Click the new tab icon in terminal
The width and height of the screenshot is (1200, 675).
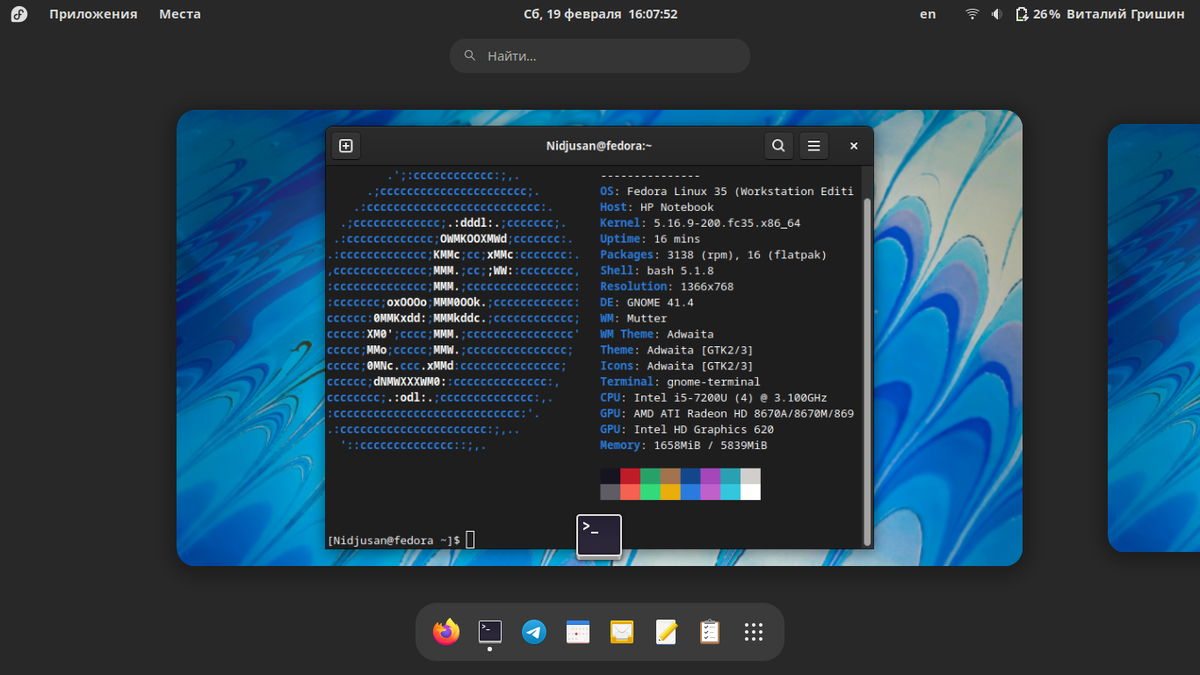click(x=346, y=146)
